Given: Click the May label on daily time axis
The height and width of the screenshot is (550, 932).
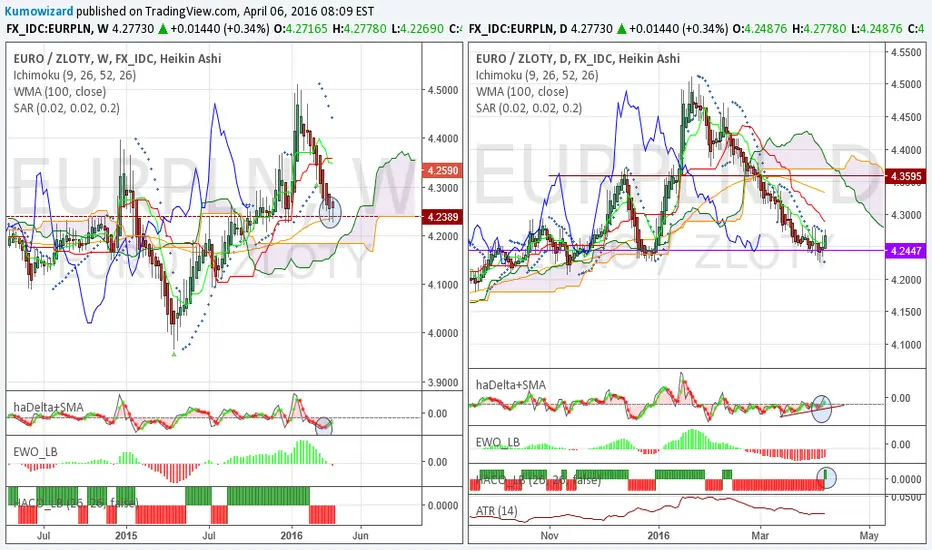Looking at the screenshot, I should pyautogui.click(x=868, y=535).
